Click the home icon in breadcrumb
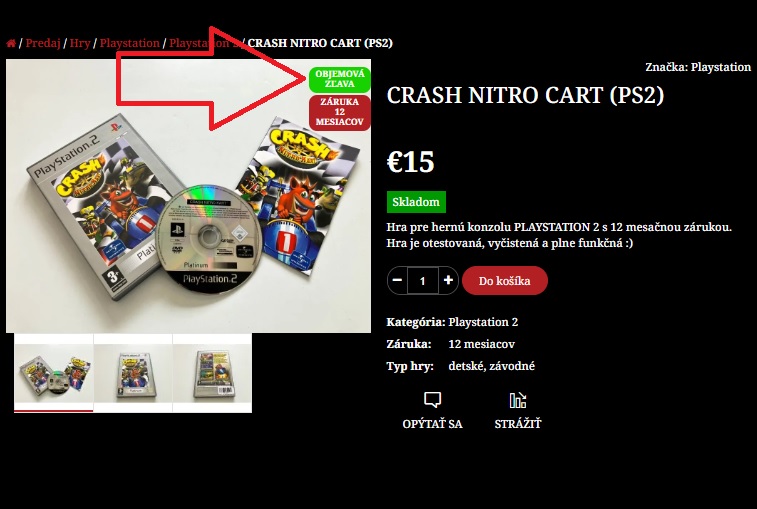Screen dimensions: 757x509 click(x=11, y=43)
